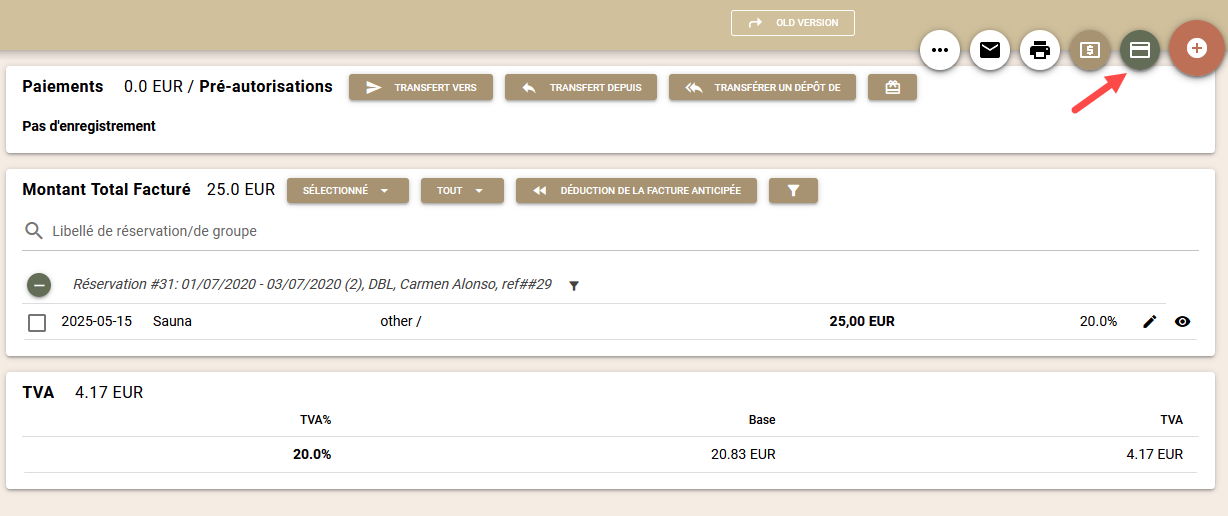This screenshot has height=516, width=1228.
Task: Click the Montant Total Facturé heading
Action: pos(106,189)
